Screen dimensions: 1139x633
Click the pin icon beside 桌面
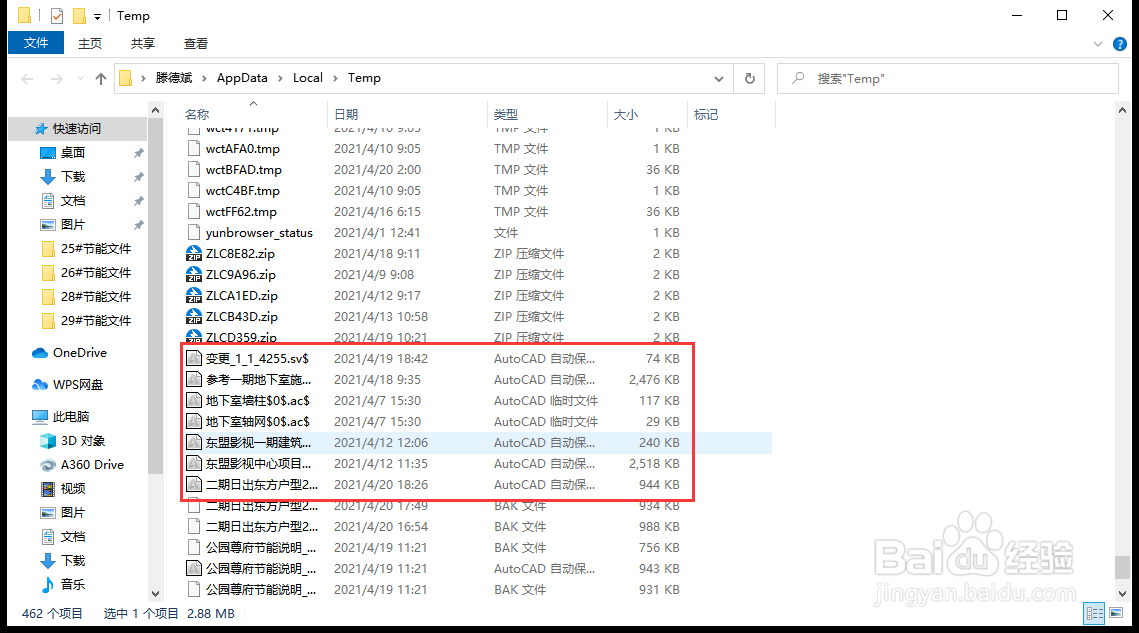click(138, 153)
